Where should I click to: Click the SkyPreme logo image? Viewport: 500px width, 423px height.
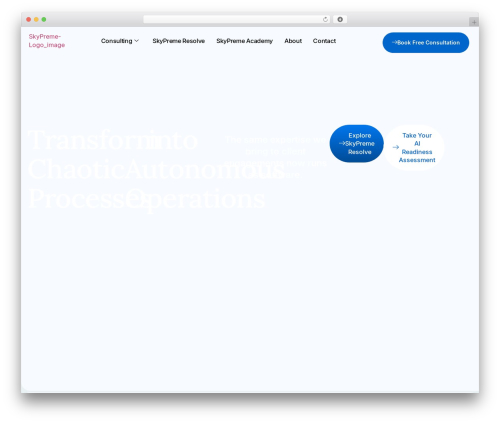coord(47,41)
